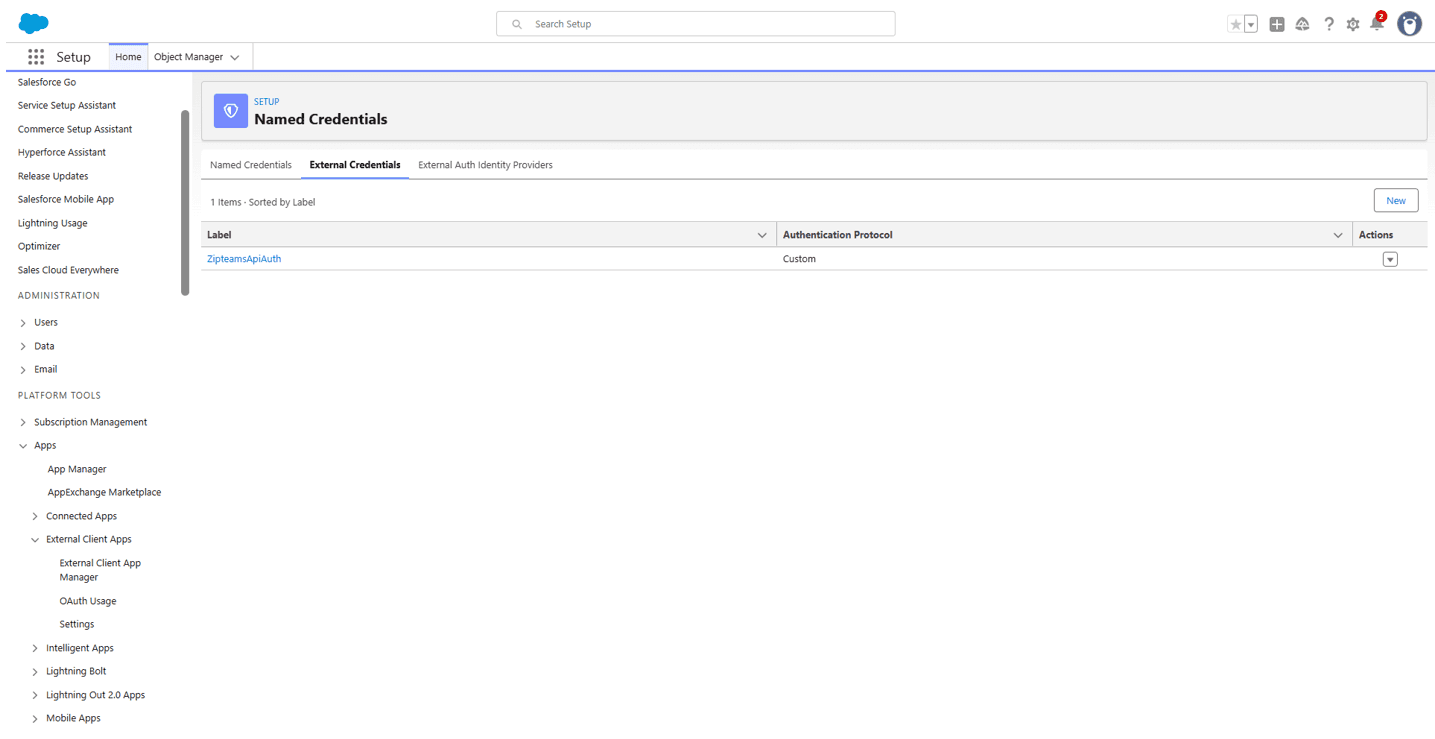Expand Subscription Management

23,423
